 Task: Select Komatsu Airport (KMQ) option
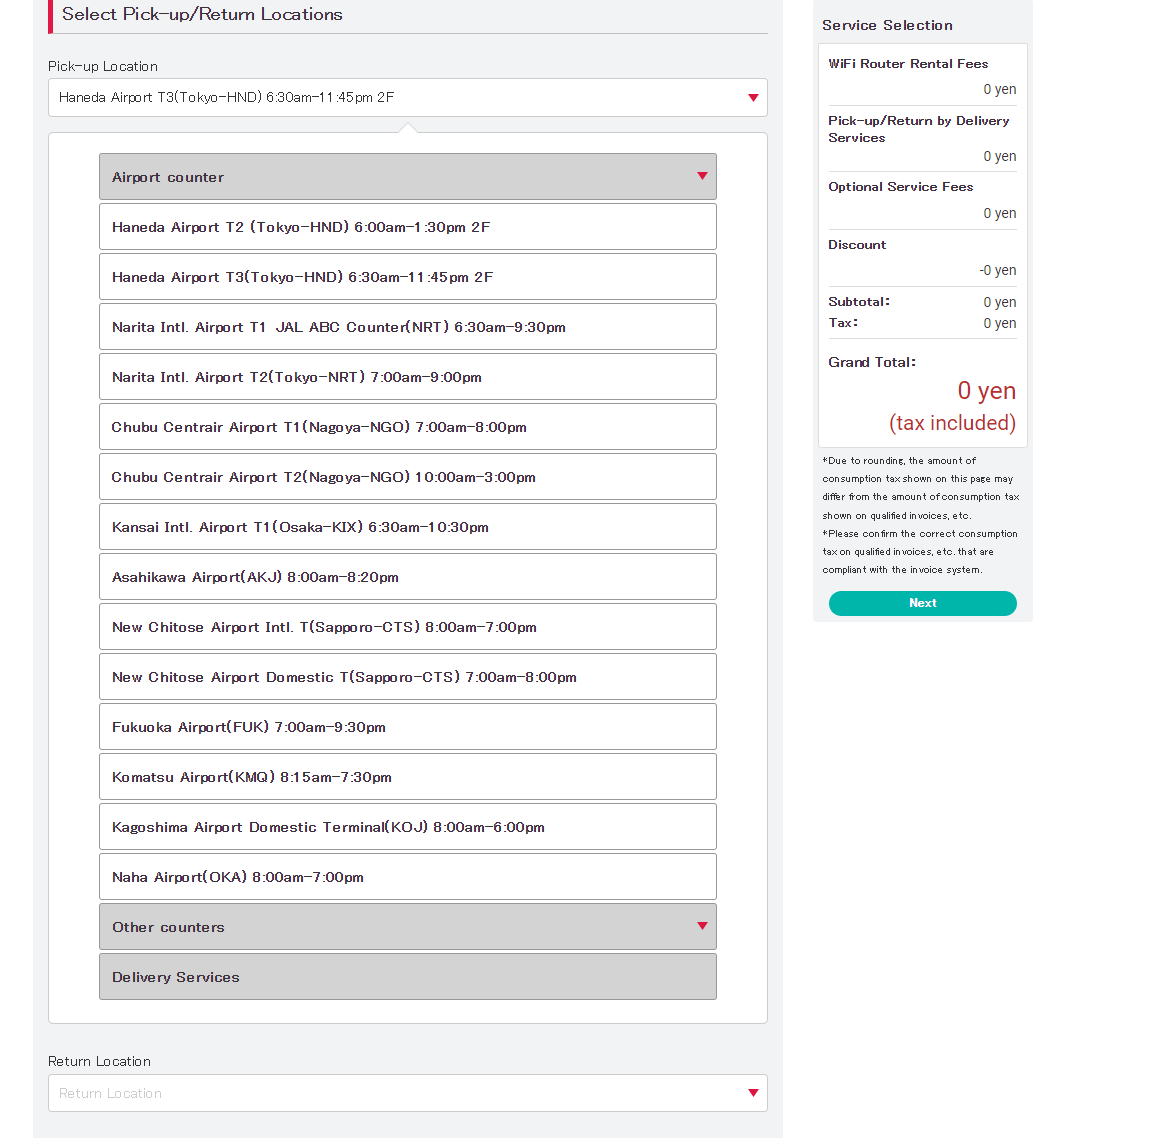coord(407,777)
